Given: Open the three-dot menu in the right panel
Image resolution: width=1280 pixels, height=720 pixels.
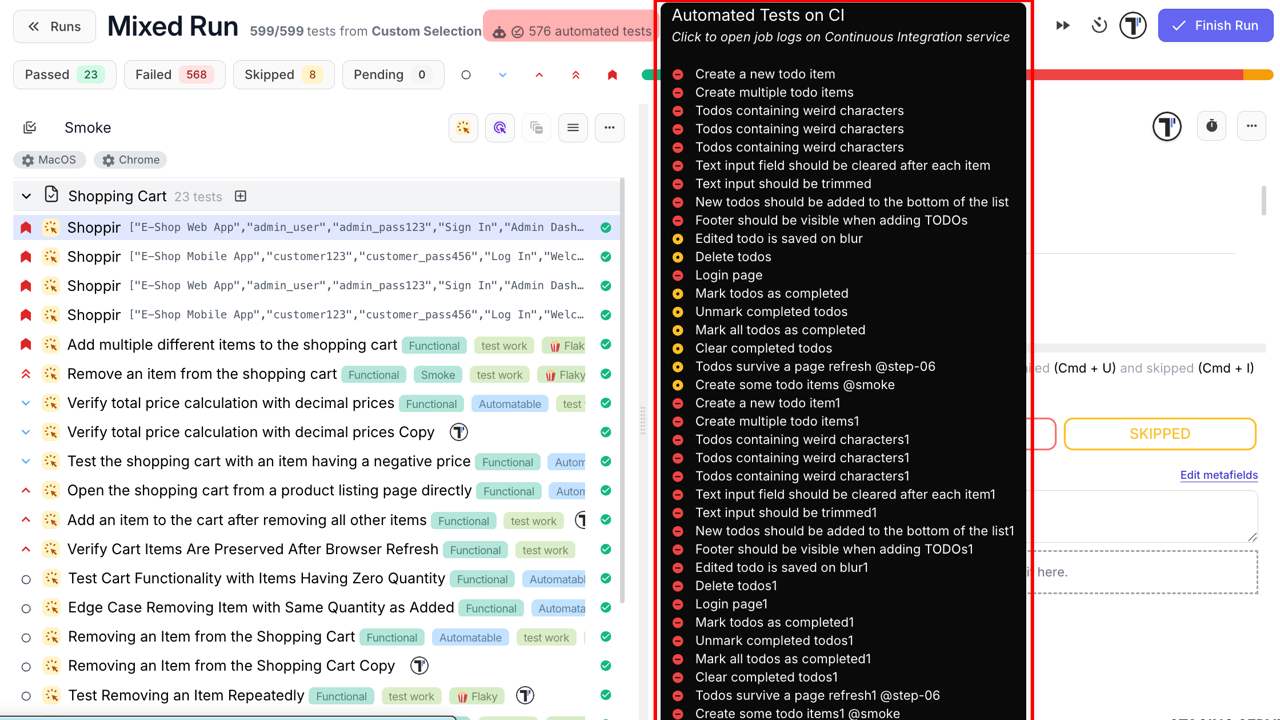Looking at the screenshot, I should (x=1251, y=126).
